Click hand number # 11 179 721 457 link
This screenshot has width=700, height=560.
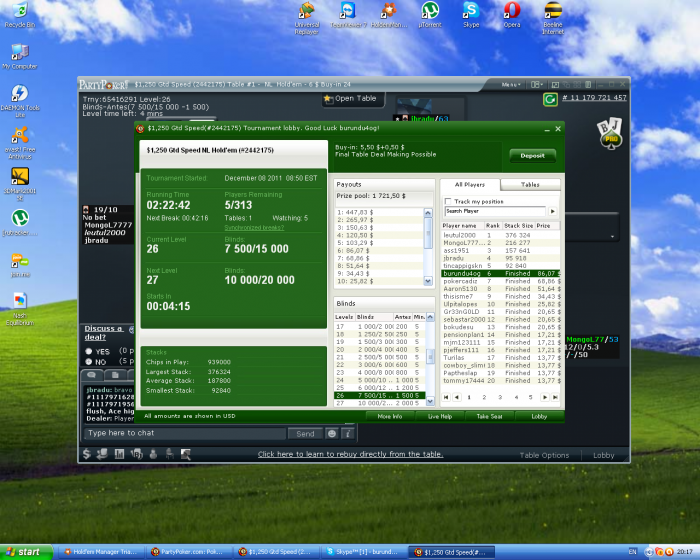594,98
